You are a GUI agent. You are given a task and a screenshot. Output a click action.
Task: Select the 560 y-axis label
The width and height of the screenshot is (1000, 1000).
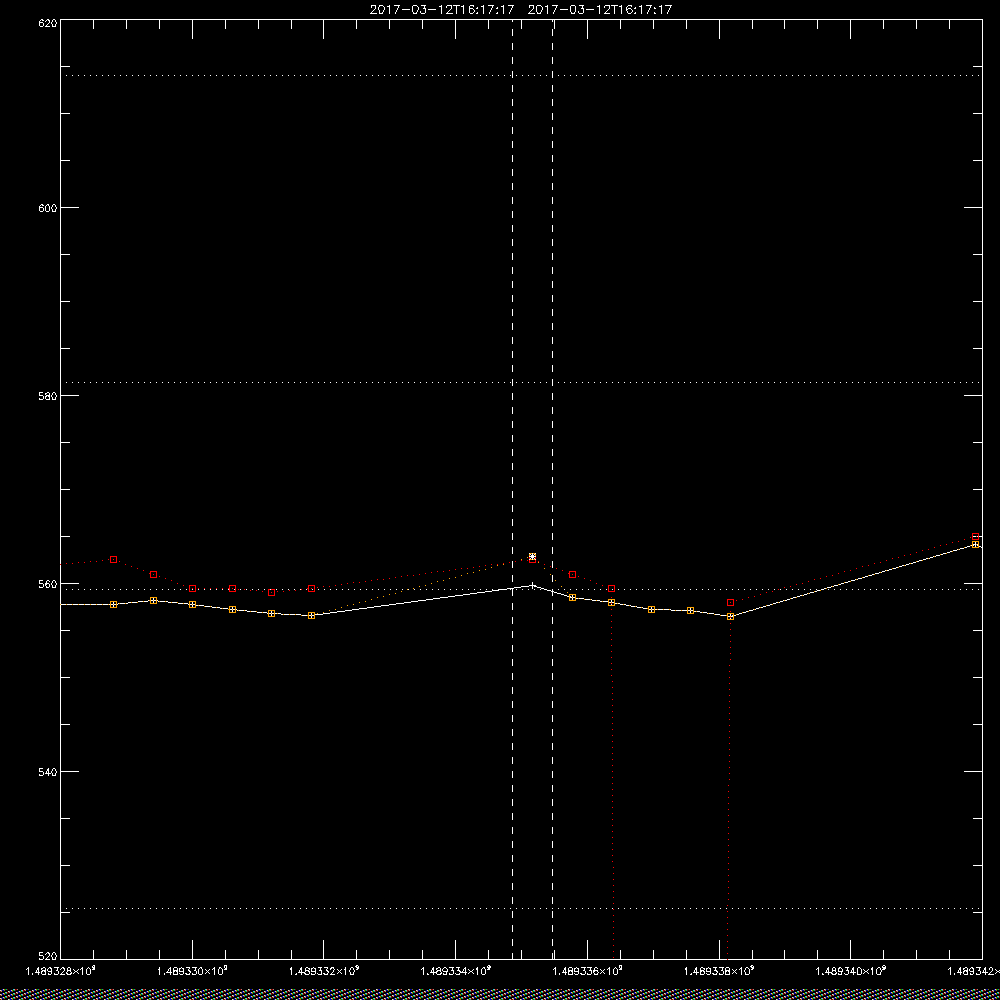coord(48,584)
